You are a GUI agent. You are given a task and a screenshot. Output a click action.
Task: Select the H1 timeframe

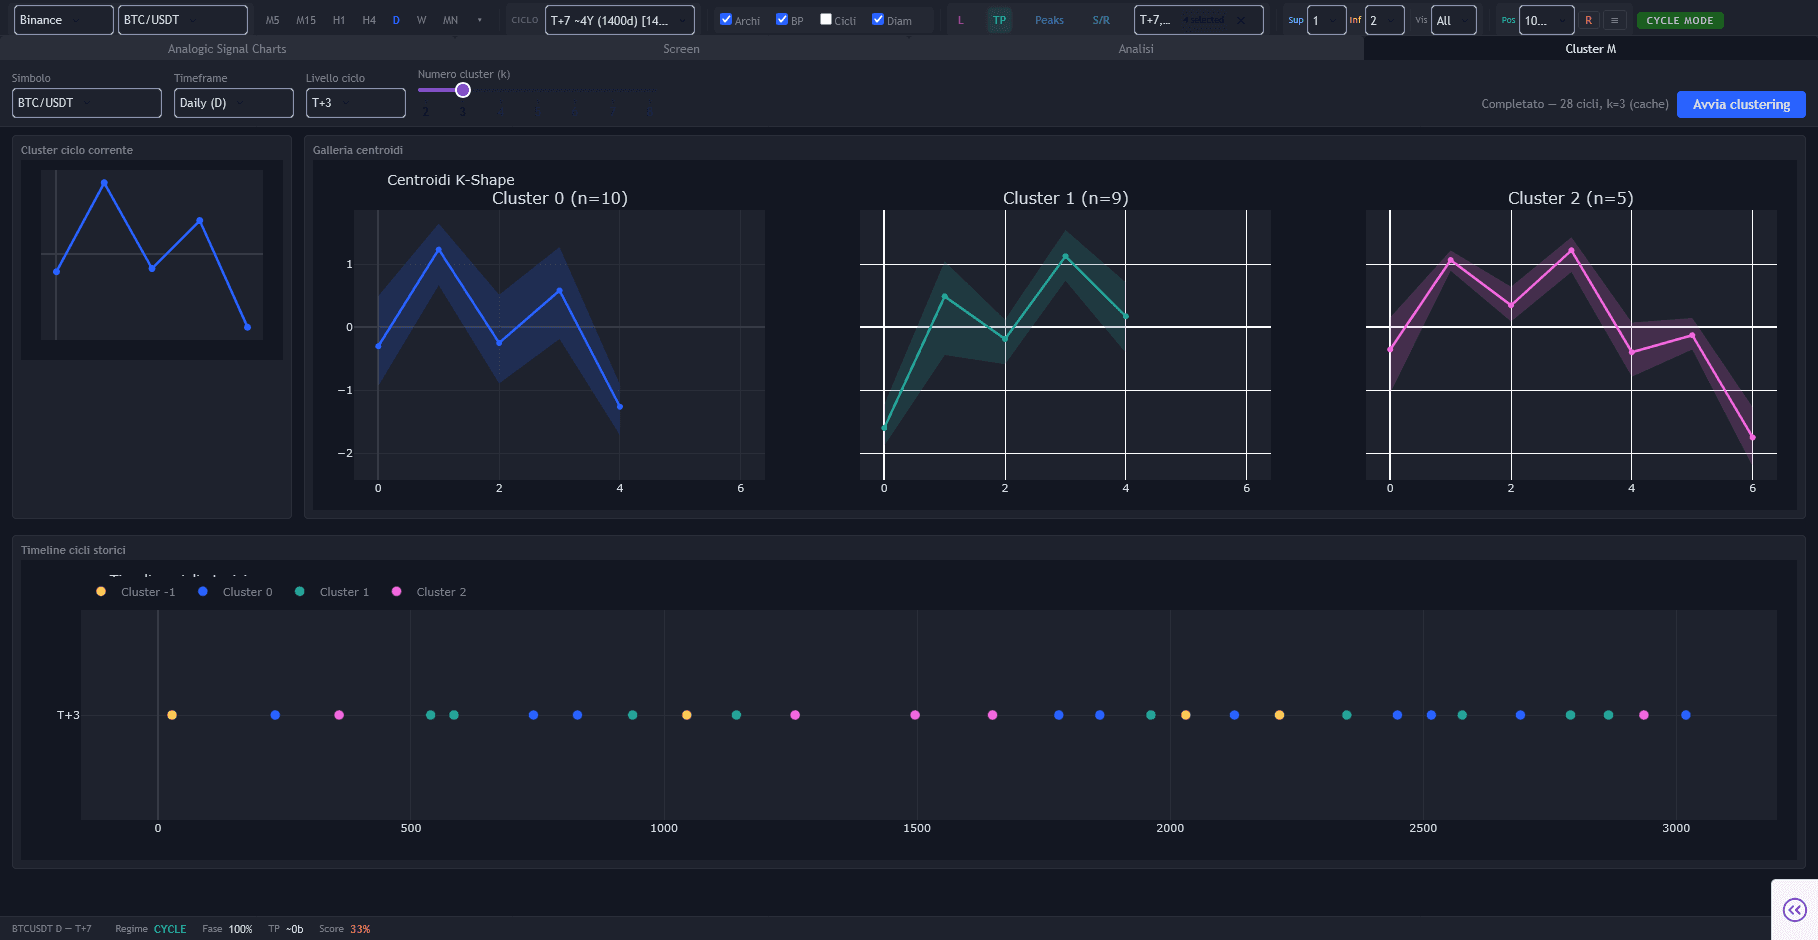coord(339,20)
